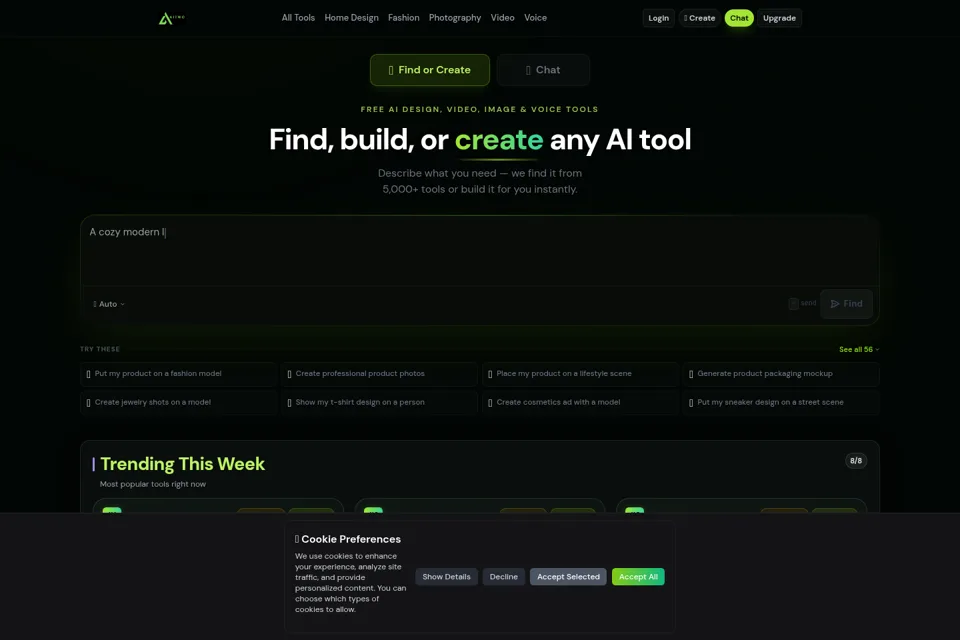The image size is (960, 640).
Task: Choose 'Create cosmetics ad with a model'
Action: [x=580, y=402]
